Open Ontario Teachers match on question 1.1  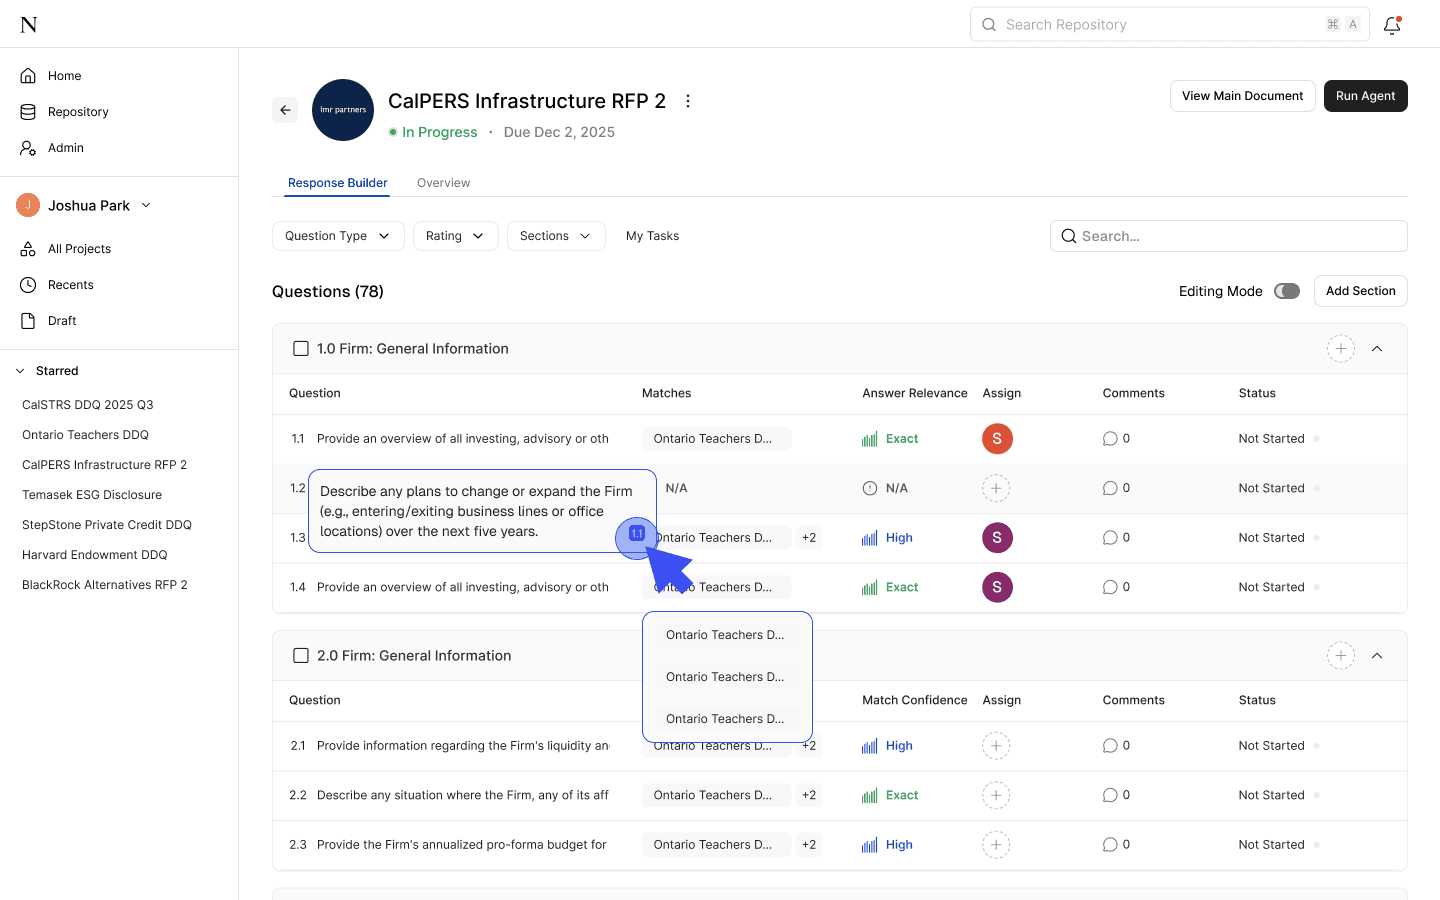click(x=716, y=439)
